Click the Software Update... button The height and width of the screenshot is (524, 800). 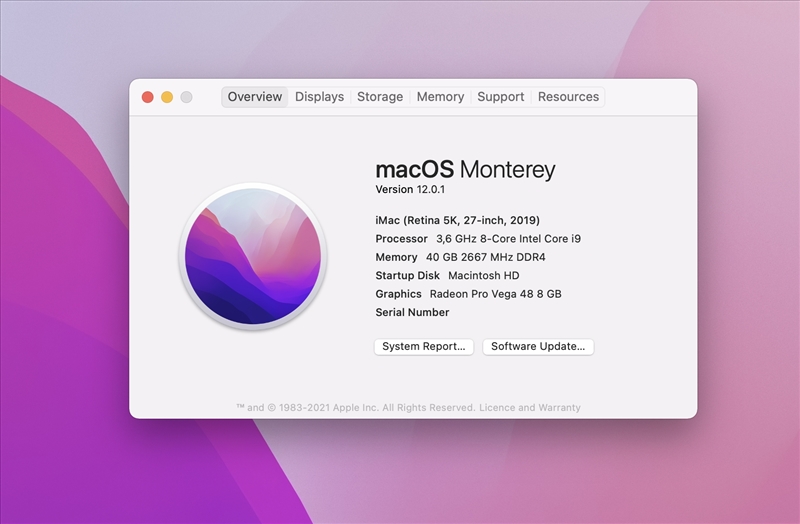538,346
